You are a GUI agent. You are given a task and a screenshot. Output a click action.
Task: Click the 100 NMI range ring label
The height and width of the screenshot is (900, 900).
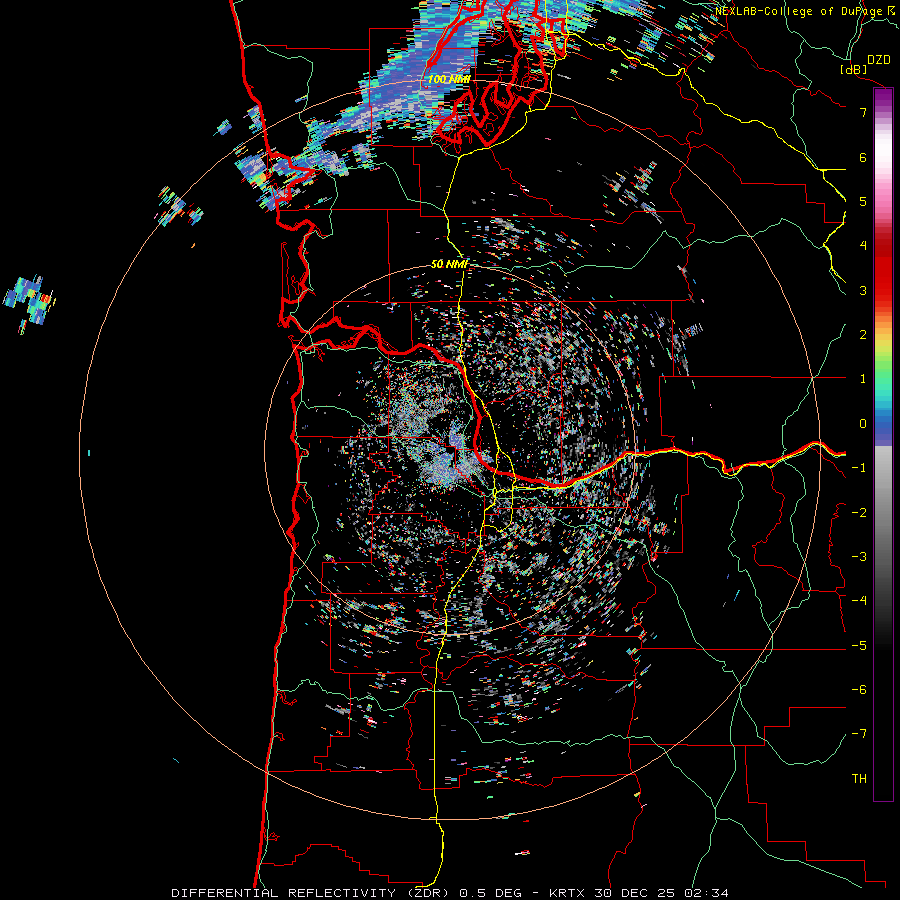tap(449, 79)
